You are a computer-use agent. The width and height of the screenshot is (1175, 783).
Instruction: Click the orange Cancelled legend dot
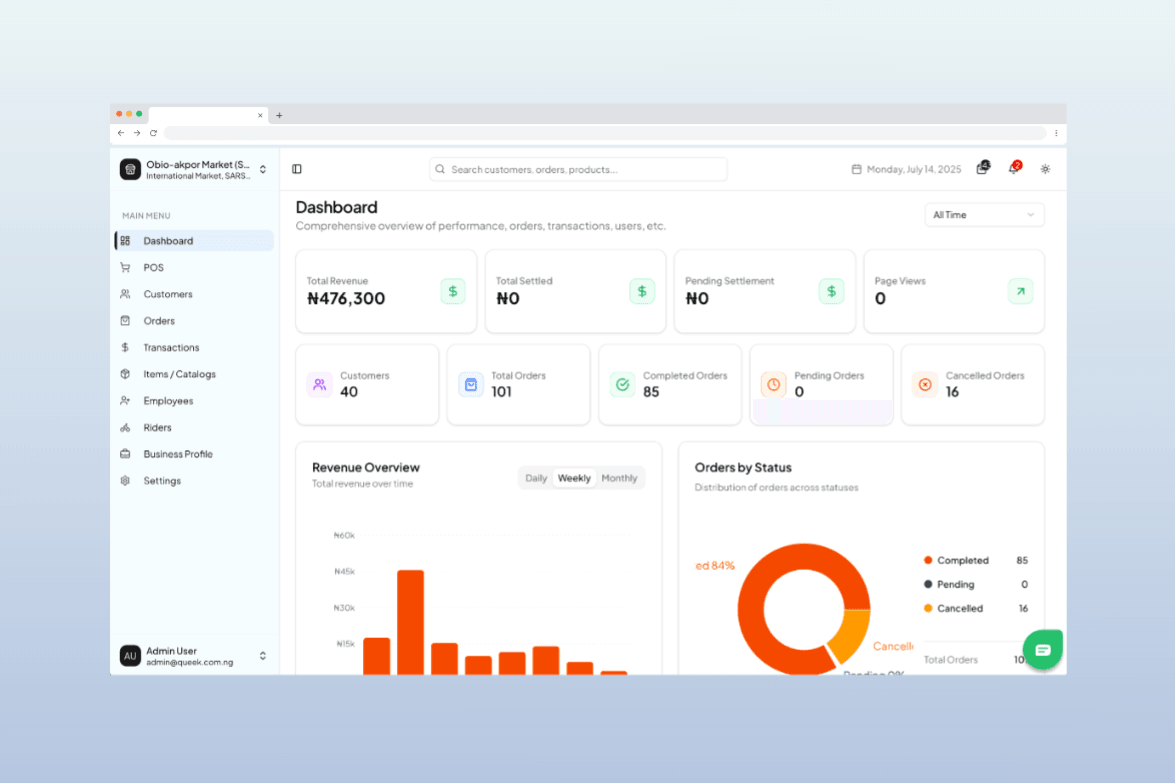click(x=928, y=608)
